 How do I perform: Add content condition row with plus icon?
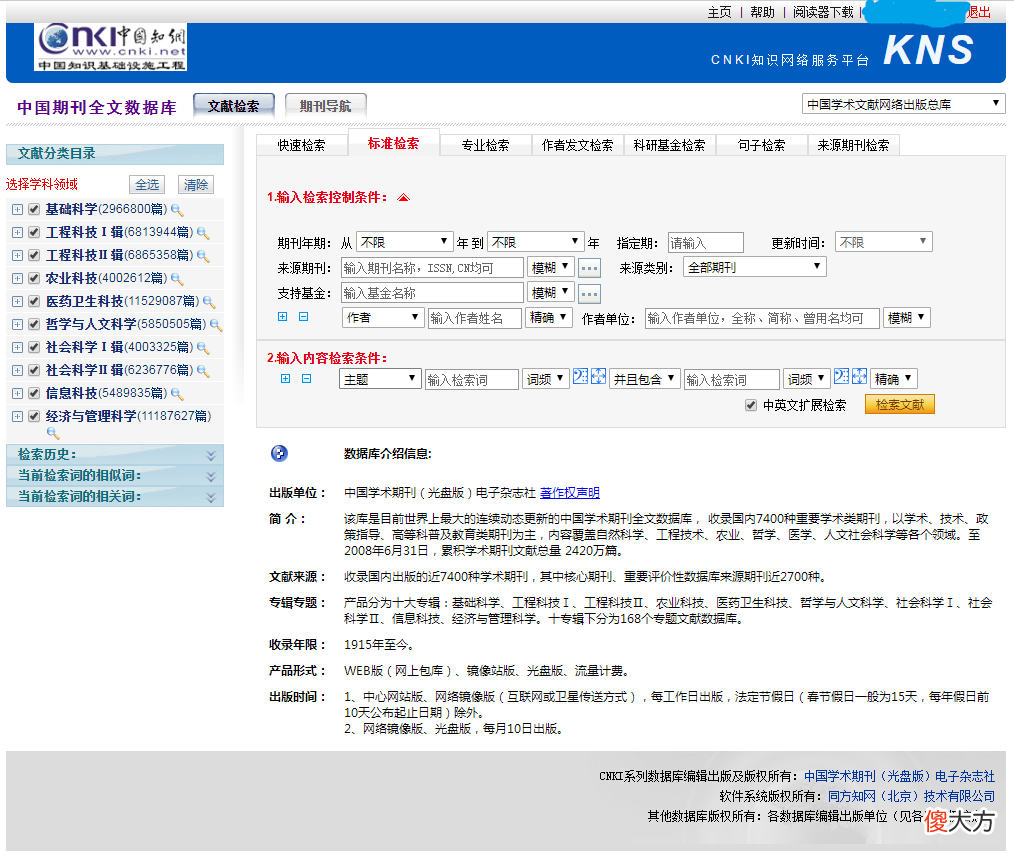(285, 378)
